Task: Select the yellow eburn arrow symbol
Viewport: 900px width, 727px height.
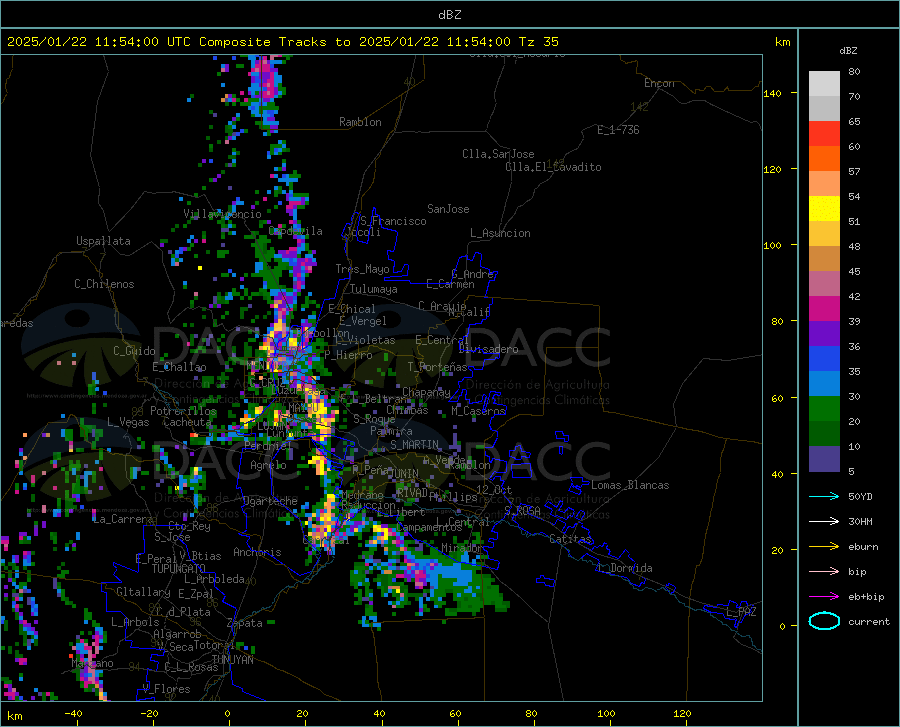Action: tap(824, 547)
